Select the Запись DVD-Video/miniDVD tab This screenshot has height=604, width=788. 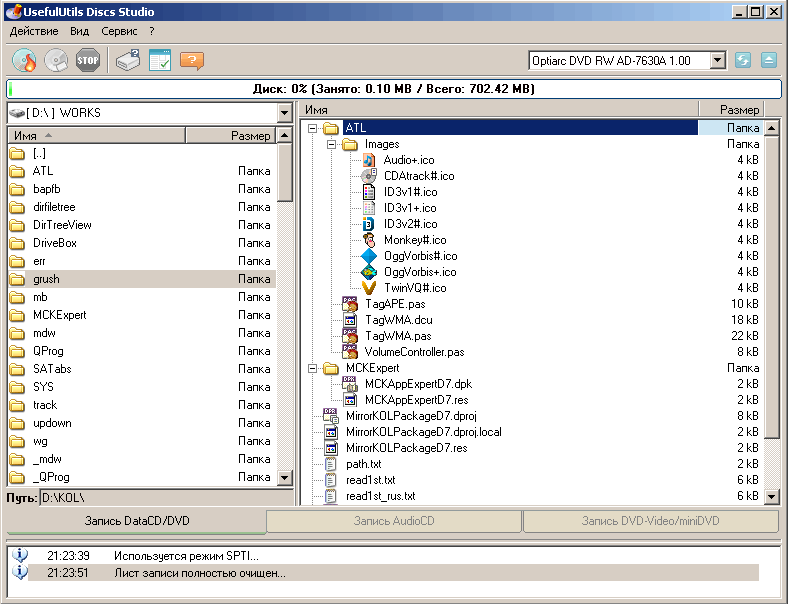point(650,521)
